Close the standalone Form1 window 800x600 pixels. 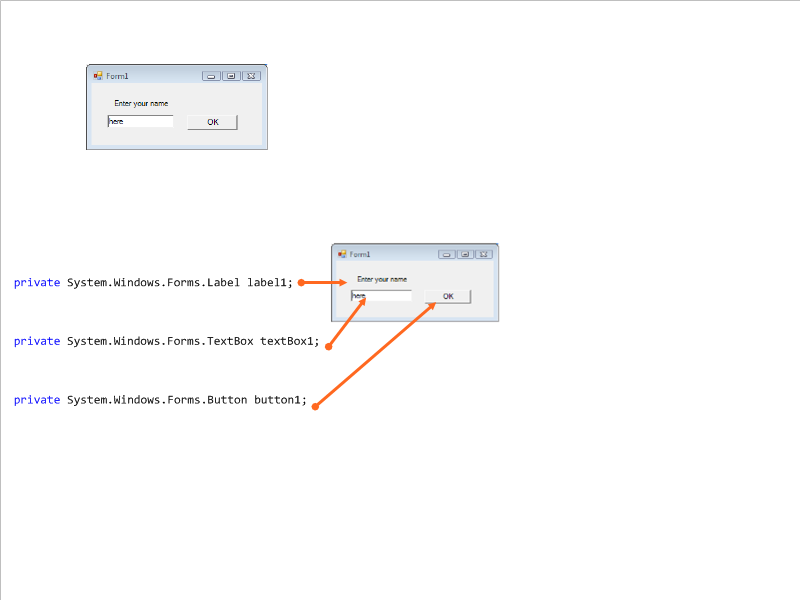click(x=251, y=76)
